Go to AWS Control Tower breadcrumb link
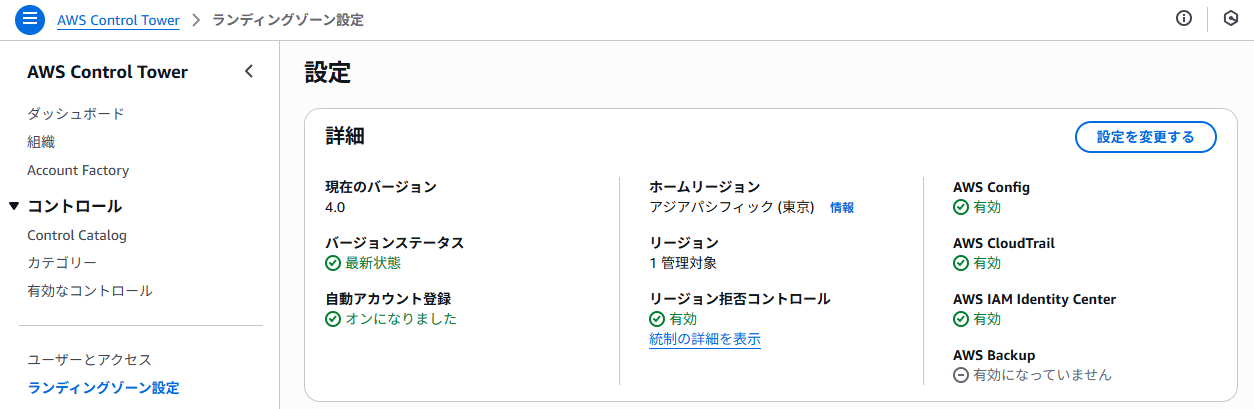The height and width of the screenshot is (409, 1254). click(x=118, y=20)
